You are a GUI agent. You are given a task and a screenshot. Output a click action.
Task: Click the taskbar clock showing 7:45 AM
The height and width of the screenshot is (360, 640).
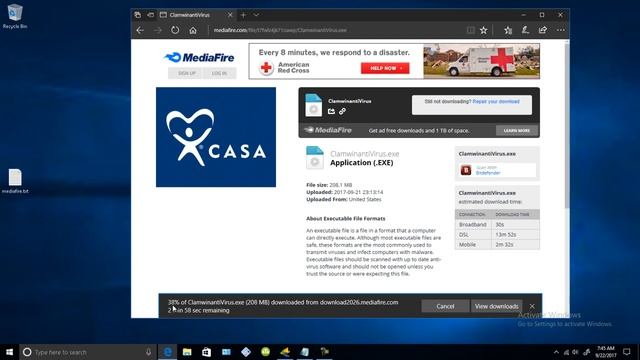tap(606, 352)
